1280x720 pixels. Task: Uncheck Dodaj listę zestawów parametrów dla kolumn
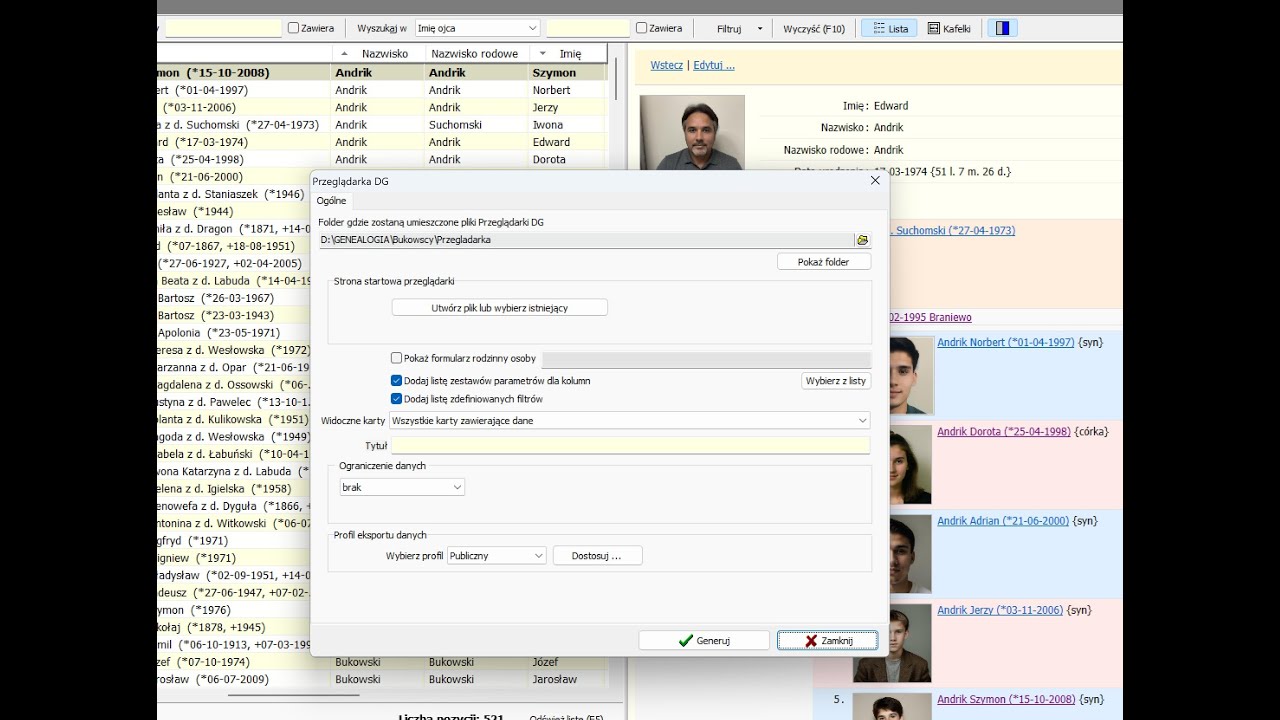click(x=397, y=381)
